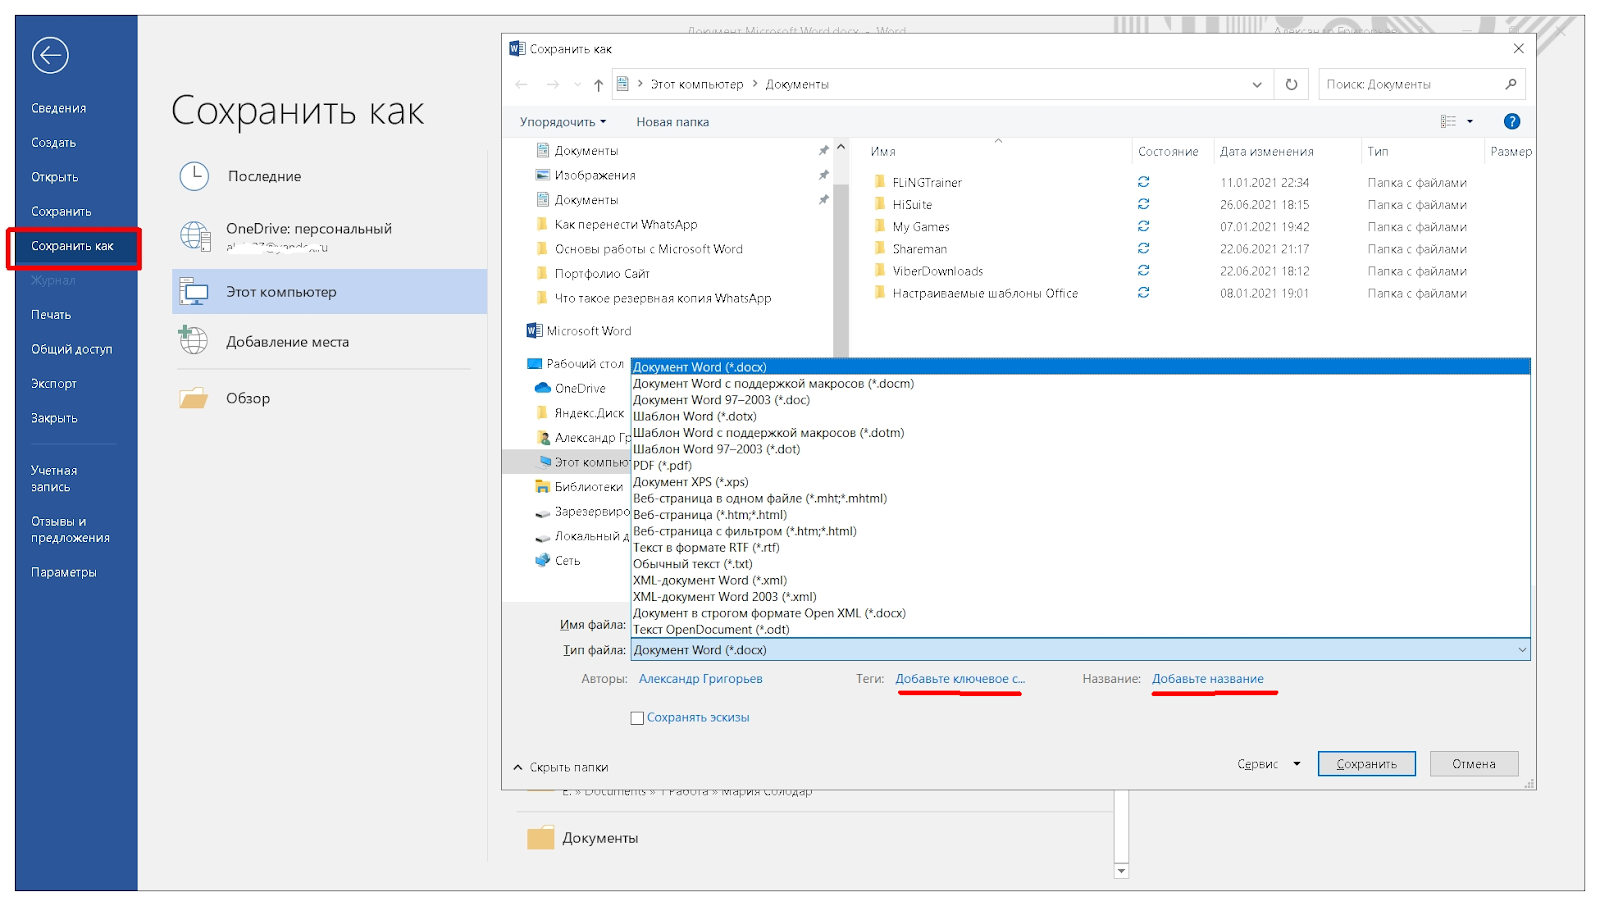Click the back arrow circle icon
The width and height of the screenshot is (1600, 906).
(50, 55)
